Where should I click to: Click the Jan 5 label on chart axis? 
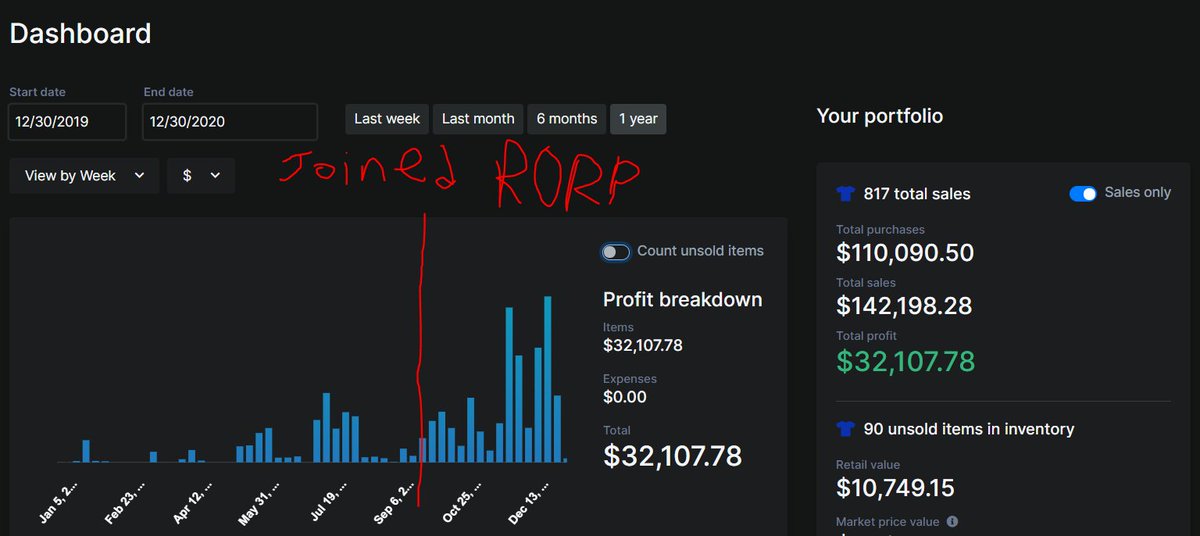59,501
